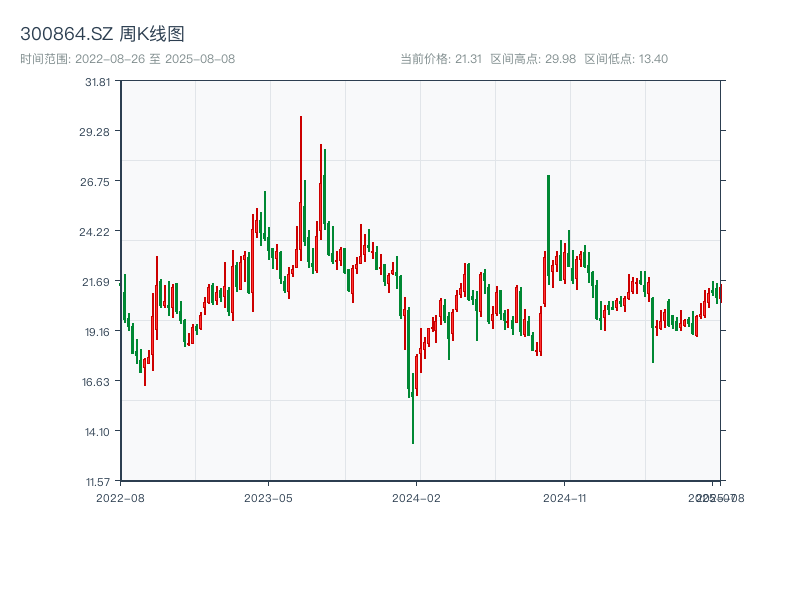
Task: Click the 21.69 y-axis label
Action: pos(96,282)
